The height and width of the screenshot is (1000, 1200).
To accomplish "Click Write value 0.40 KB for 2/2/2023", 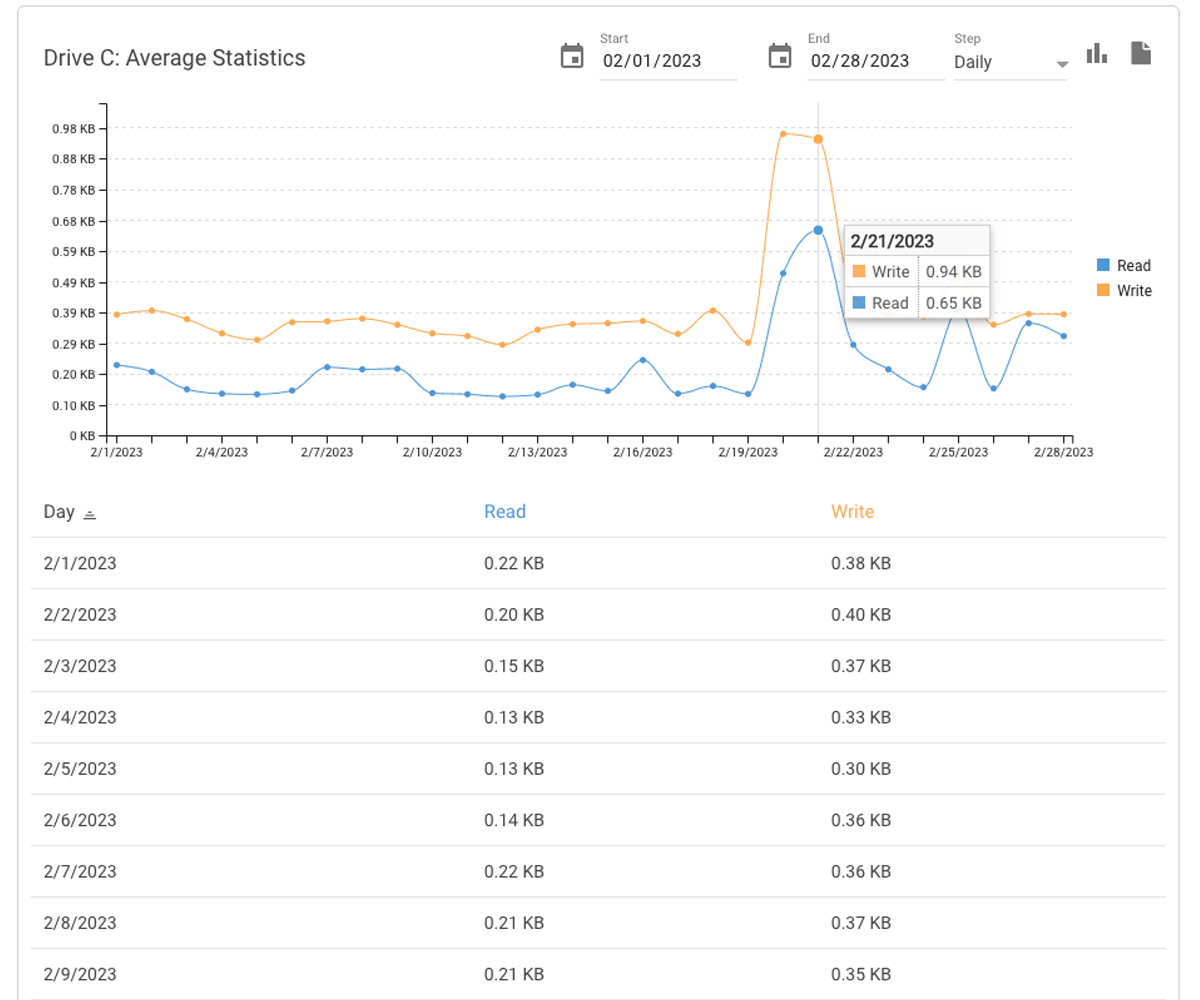I will tap(861, 614).
